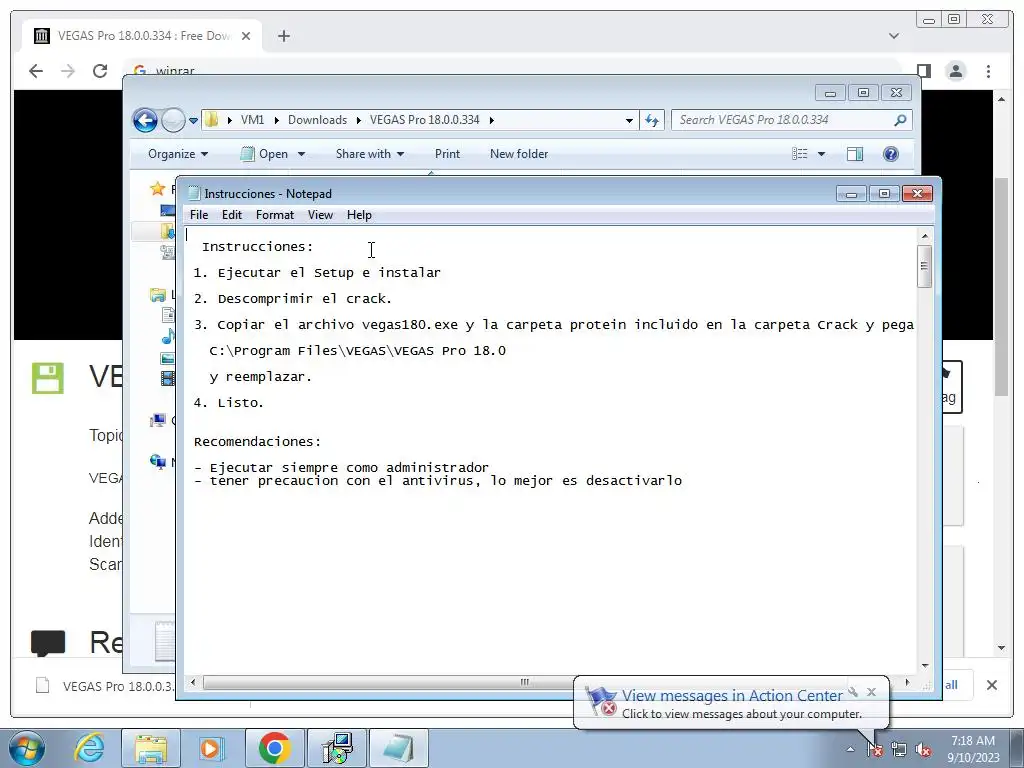This screenshot has width=1024, height=768.
Task: Launch Internet Explorer from the taskbar
Action: [89, 748]
